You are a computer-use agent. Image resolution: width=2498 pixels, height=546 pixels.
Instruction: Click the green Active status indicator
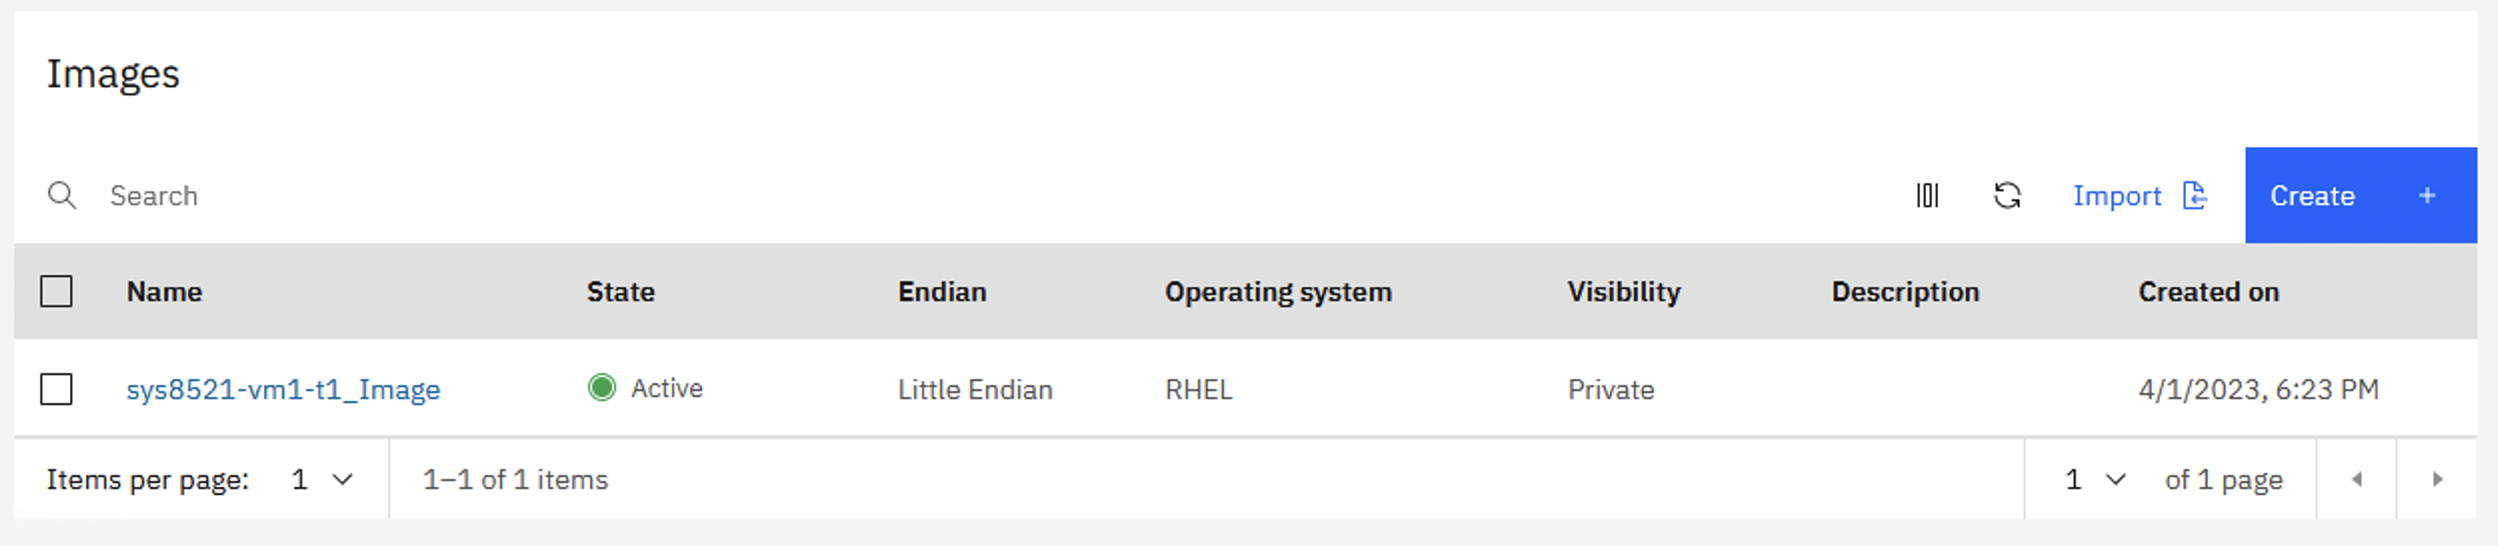[602, 387]
